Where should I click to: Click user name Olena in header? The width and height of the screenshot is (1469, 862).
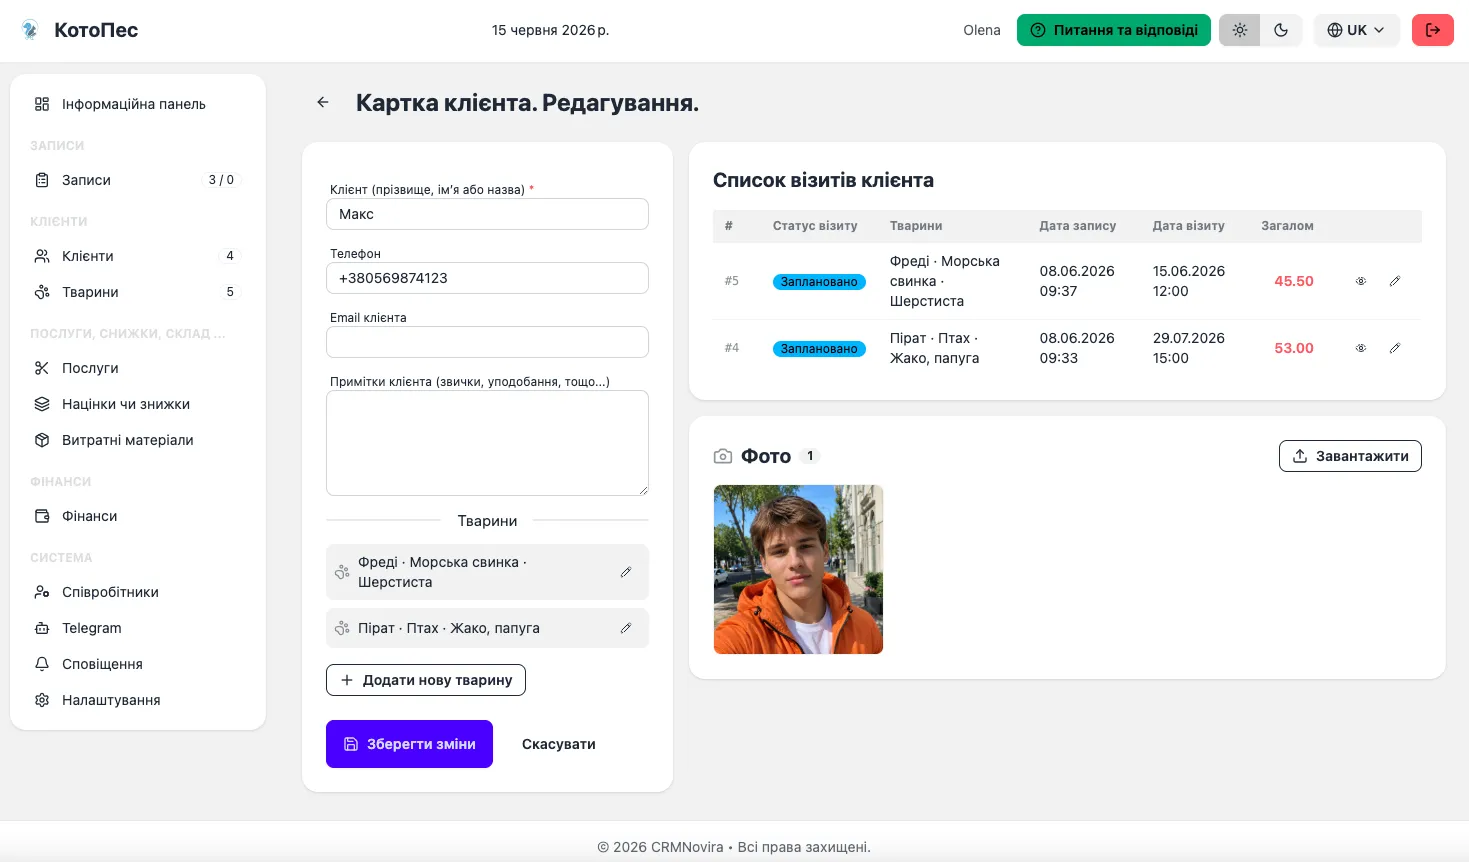(982, 30)
